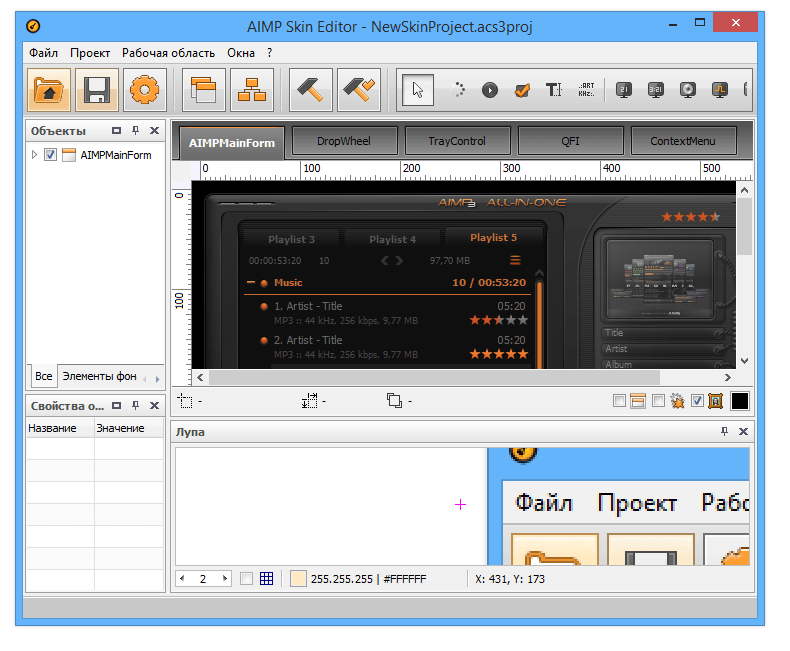
Task: Add a button element with the round play icon
Action: [490, 90]
